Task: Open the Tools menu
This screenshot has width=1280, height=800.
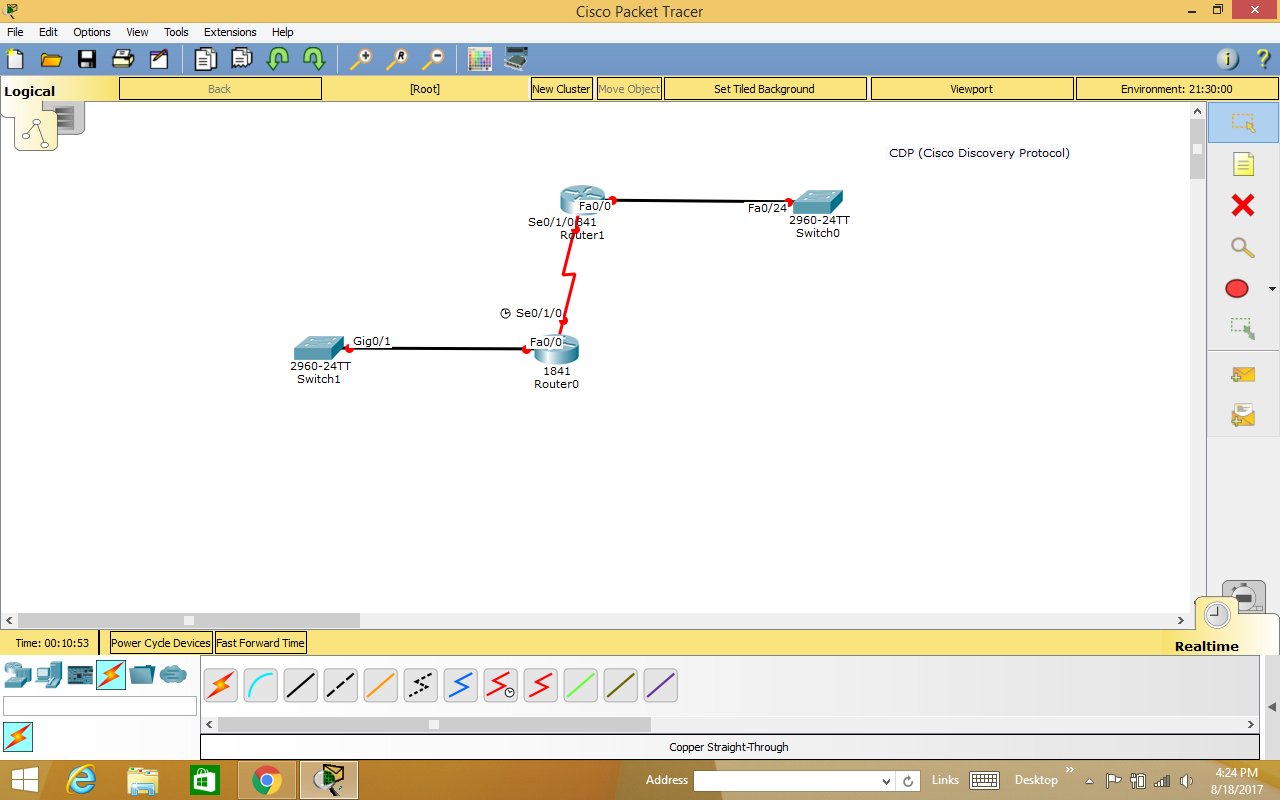Action: click(176, 32)
